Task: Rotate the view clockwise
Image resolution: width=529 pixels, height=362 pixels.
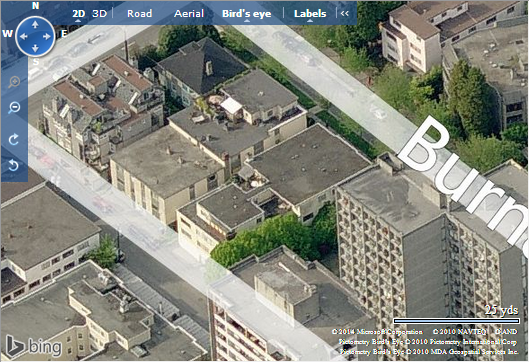Action: click(13, 139)
